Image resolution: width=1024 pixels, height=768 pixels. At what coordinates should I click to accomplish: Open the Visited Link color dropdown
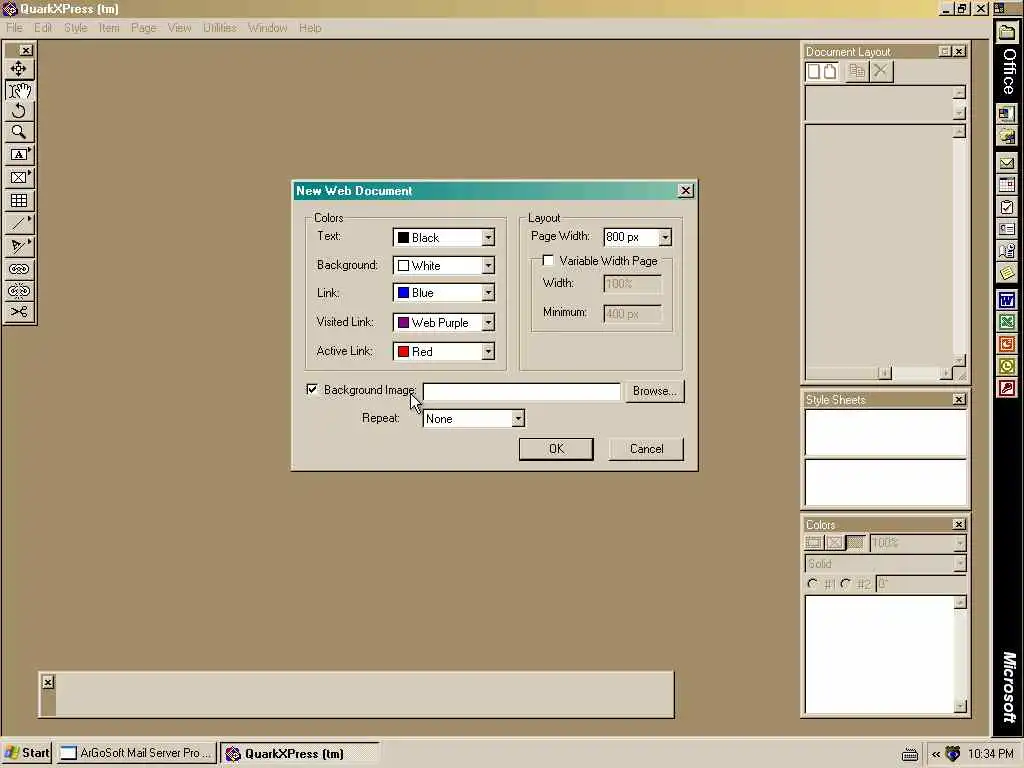pos(488,323)
